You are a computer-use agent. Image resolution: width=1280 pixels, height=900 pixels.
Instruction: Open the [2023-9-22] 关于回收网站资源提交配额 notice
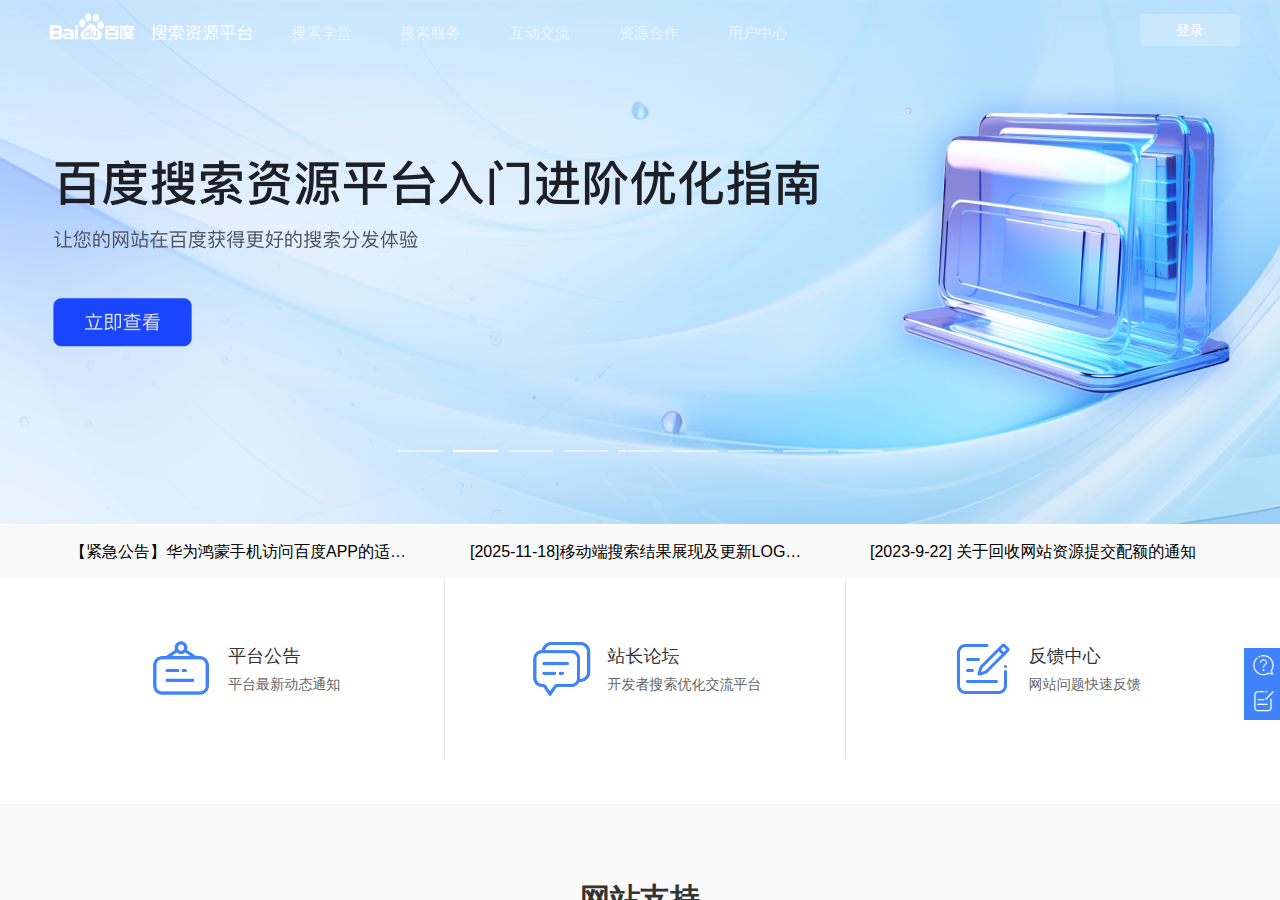pyautogui.click(x=1033, y=552)
